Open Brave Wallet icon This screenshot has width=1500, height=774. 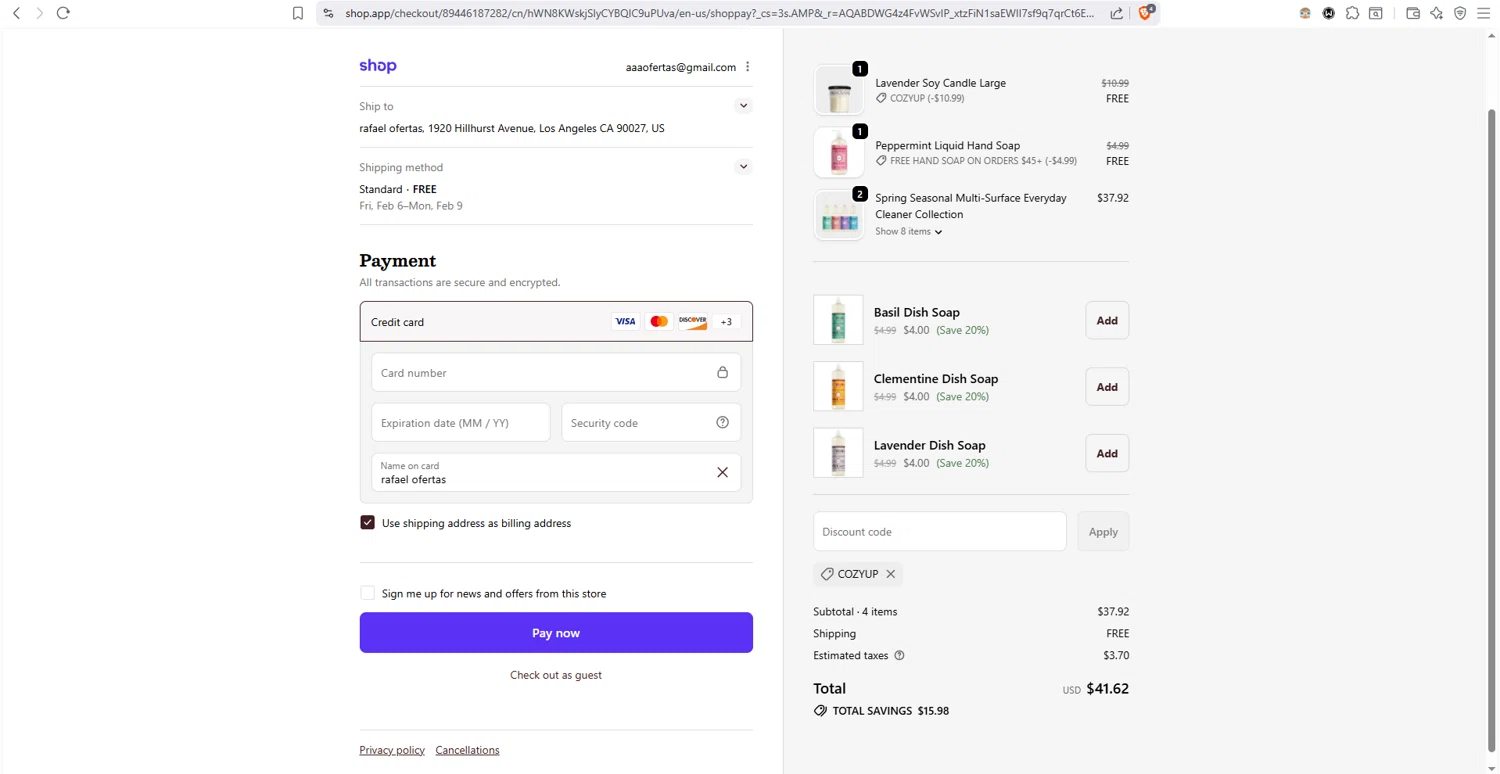pyautogui.click(x=1413, y=13)
